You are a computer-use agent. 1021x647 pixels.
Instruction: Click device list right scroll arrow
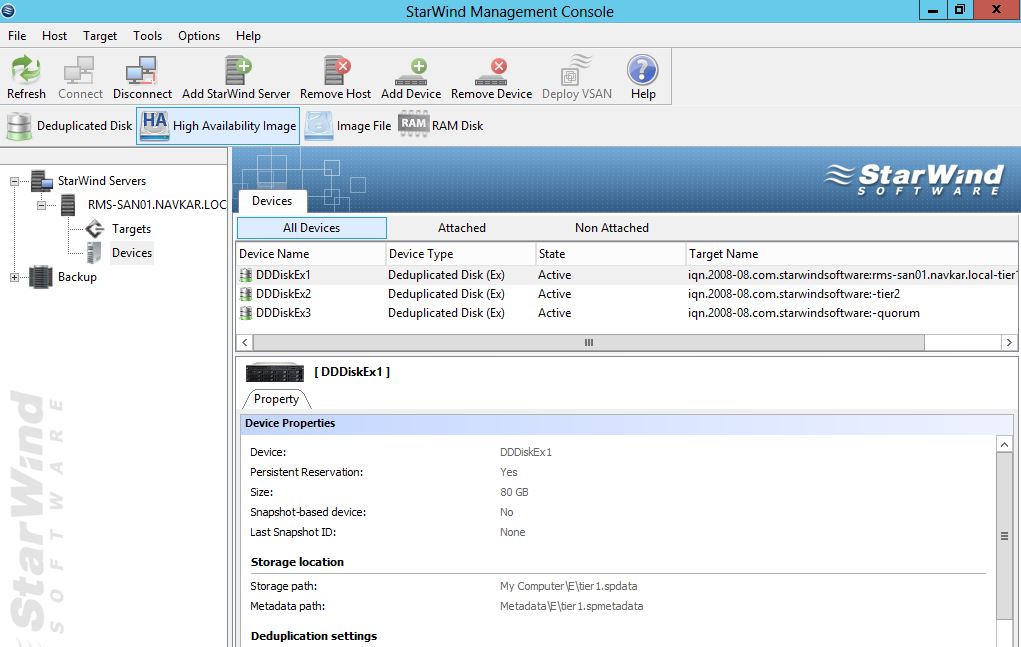tap(1009, 342)
